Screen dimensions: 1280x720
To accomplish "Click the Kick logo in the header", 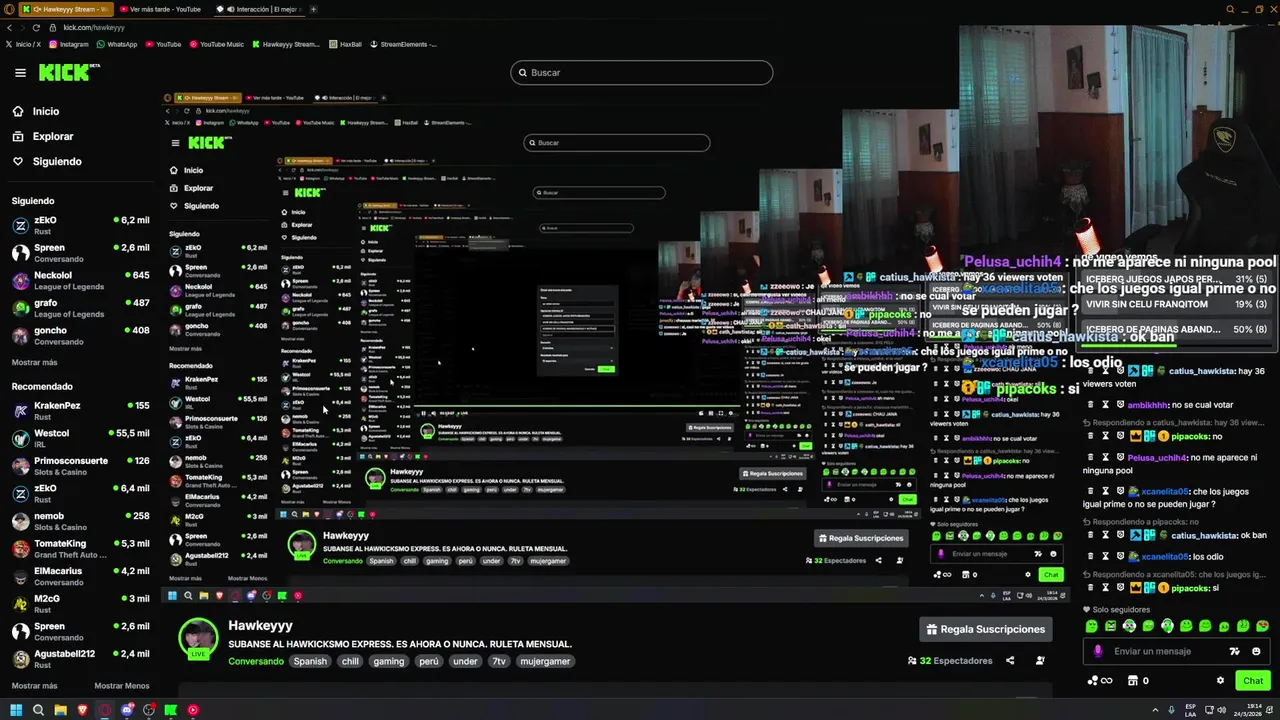I will [x=68, y=72].
